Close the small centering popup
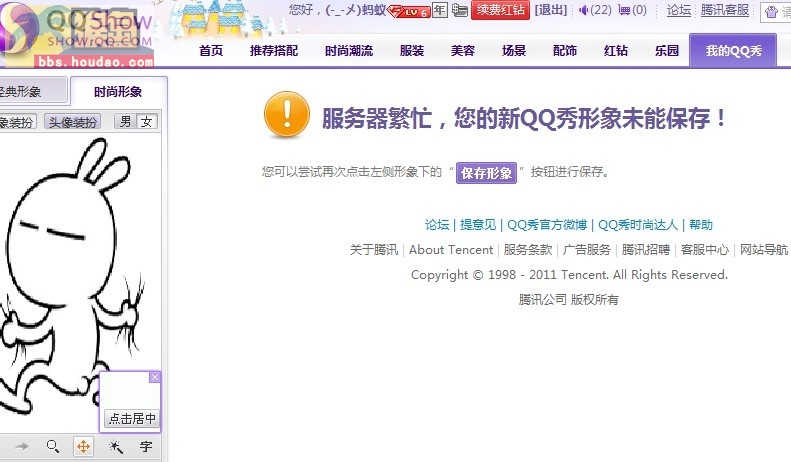Screen dimensions: 791x462 pos(155,377)
